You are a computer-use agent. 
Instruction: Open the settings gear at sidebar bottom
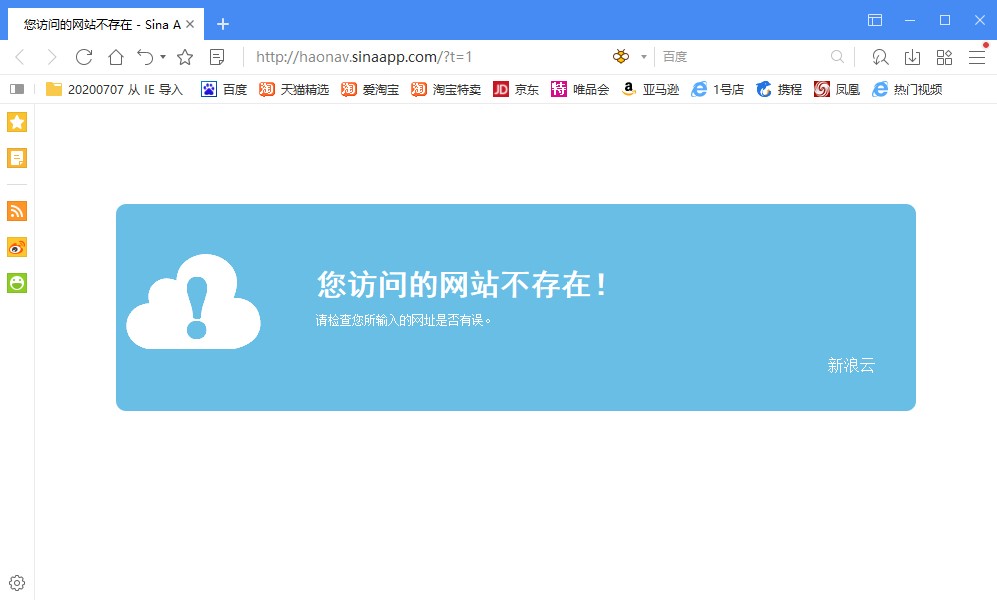pos(16,582)
